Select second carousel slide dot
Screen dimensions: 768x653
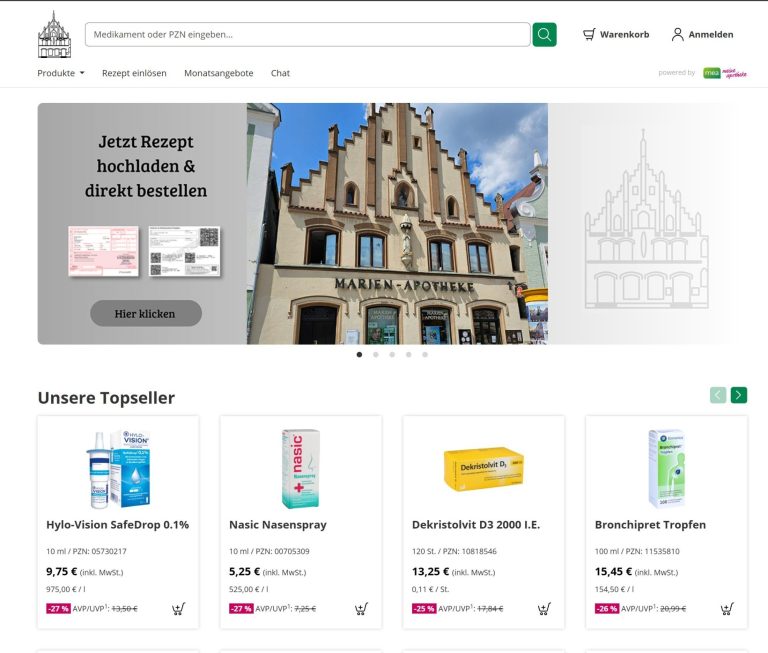click(376, 355)
